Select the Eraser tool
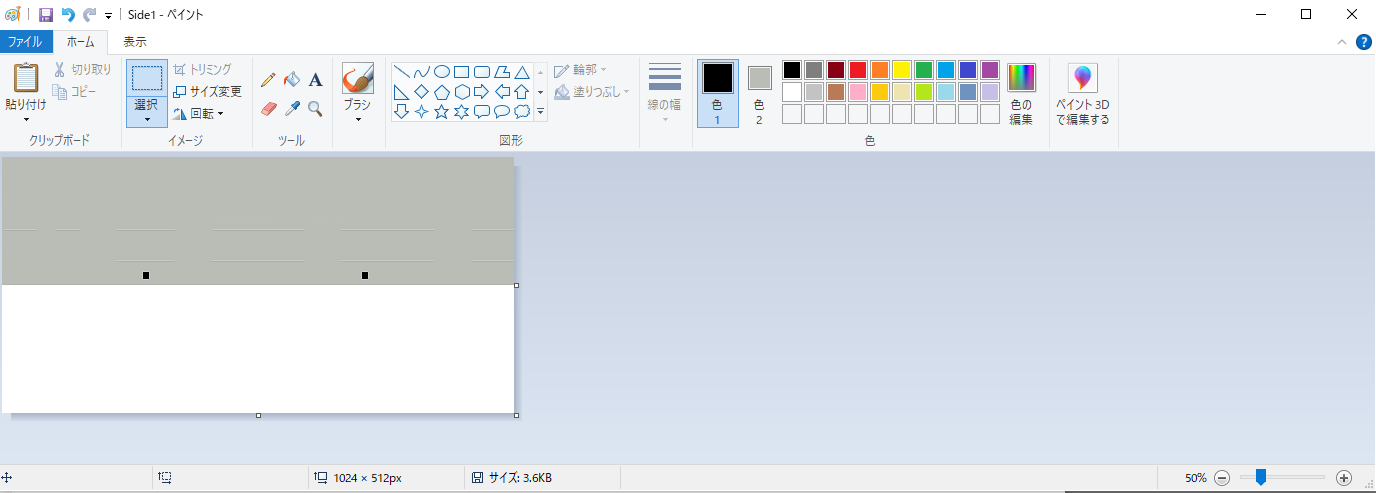The width and height of the screenshot is (1376, 493). click(268, 108)
